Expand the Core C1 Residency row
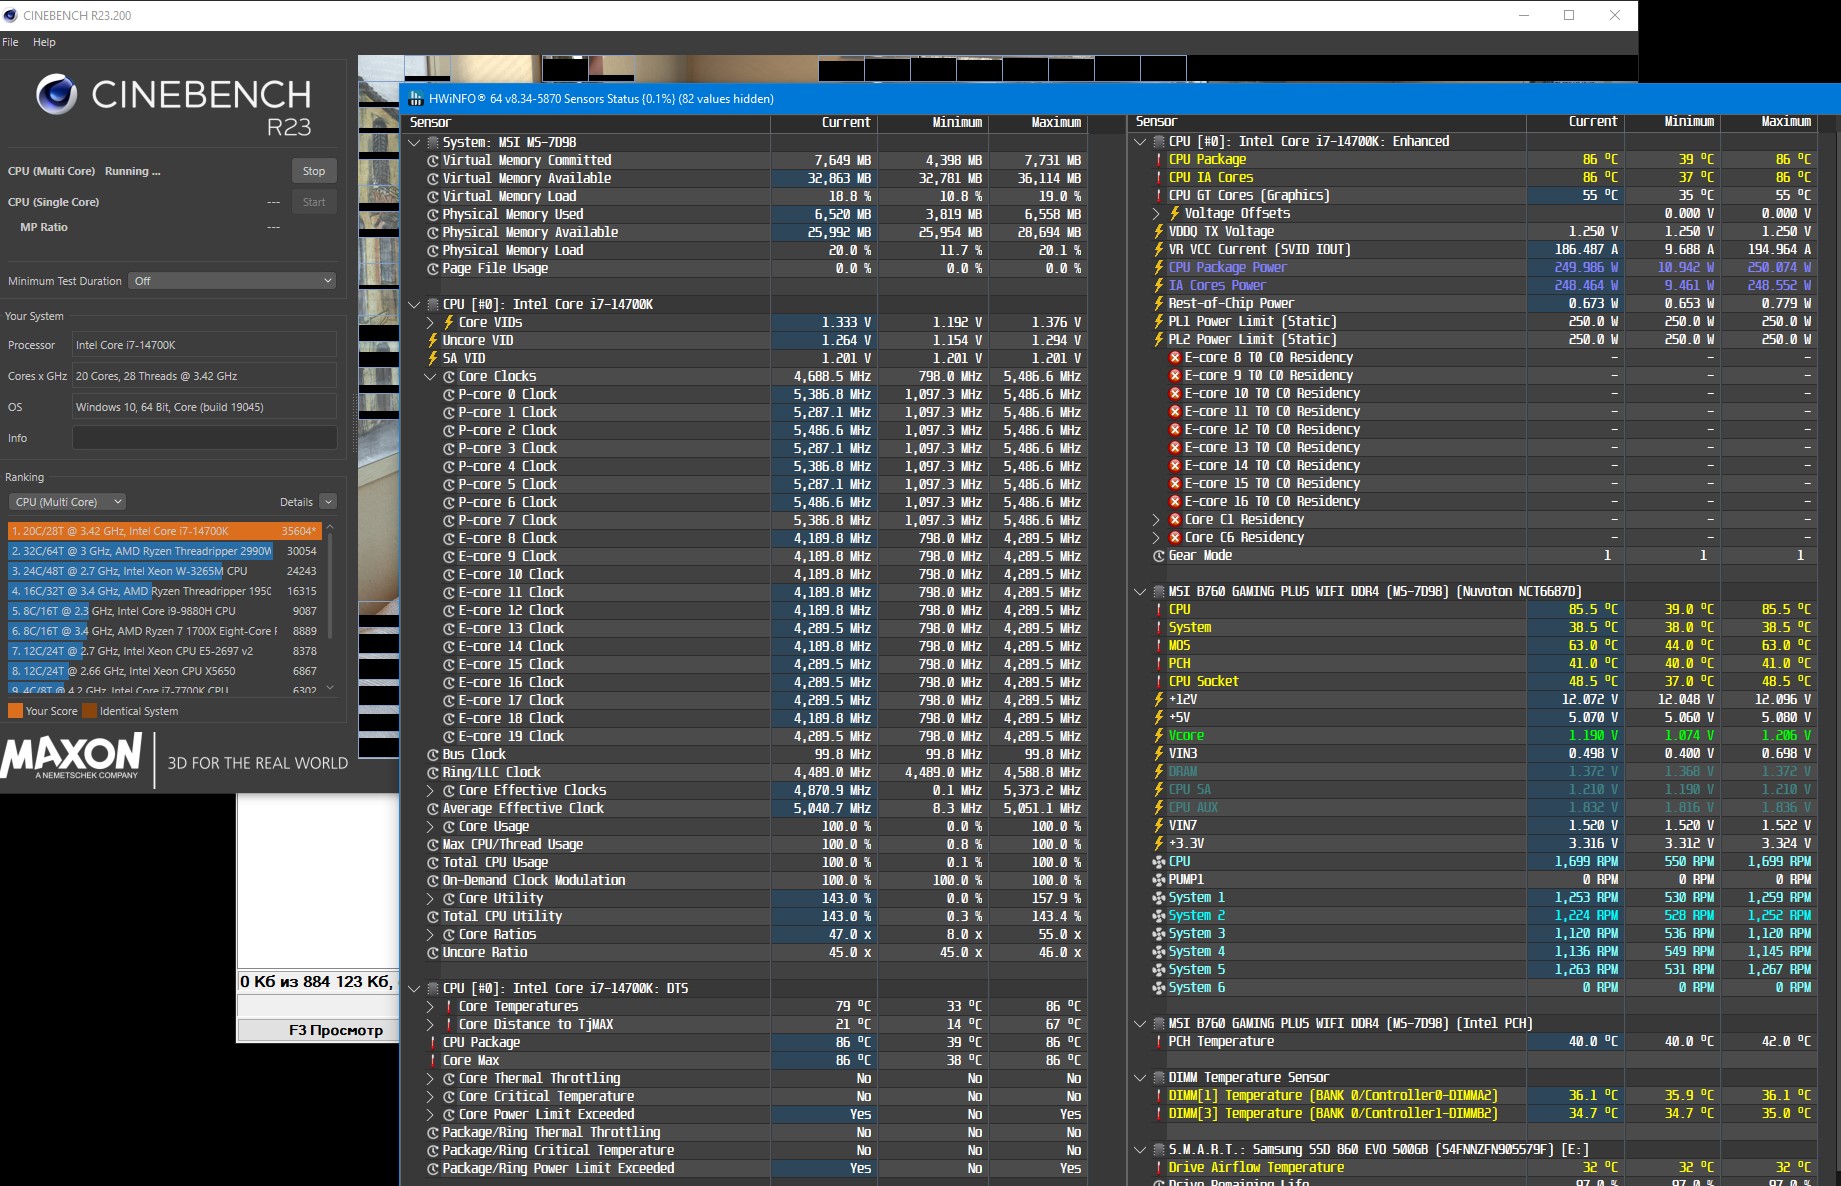Screen dimensions: 1841x1186 pos(1156,520)
